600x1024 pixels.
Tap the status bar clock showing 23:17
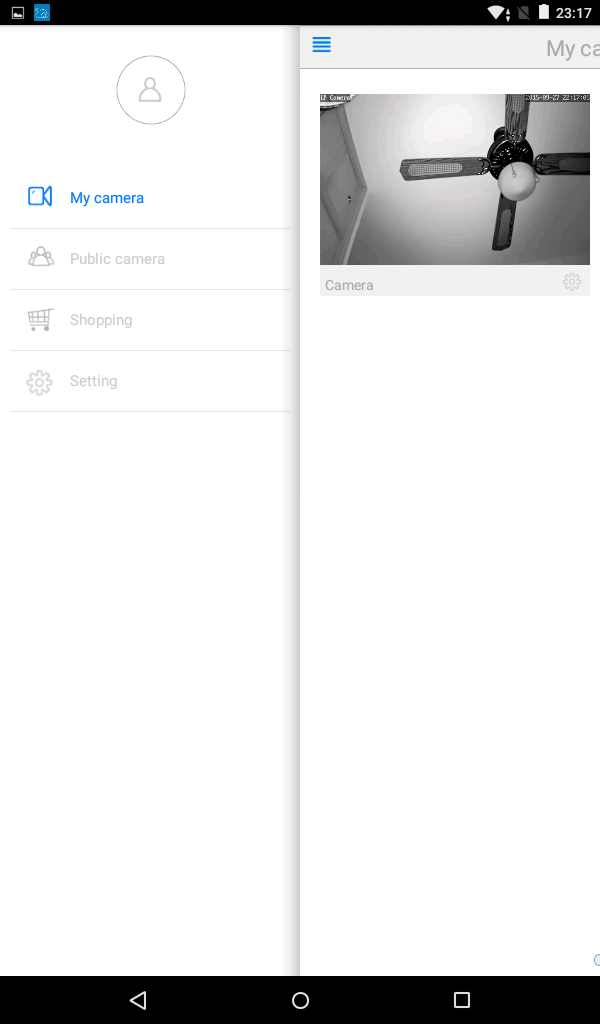pyautogui.click(x=573, y=13)
